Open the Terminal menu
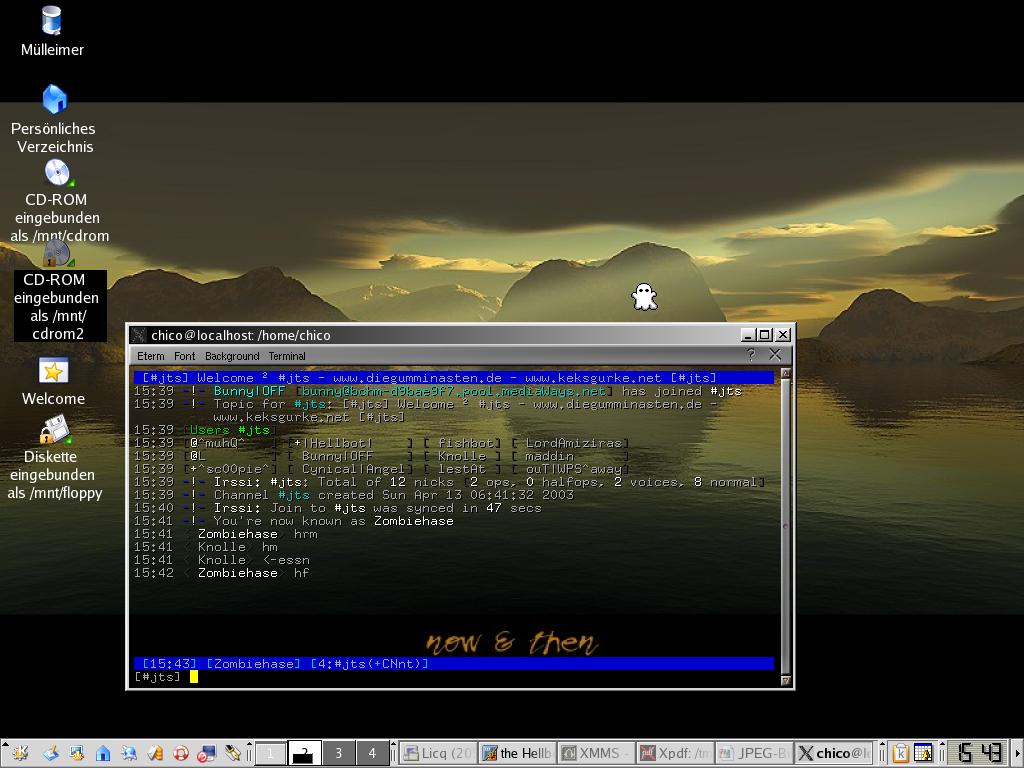This screenshot has width=1024, height=768. [287, 356]
